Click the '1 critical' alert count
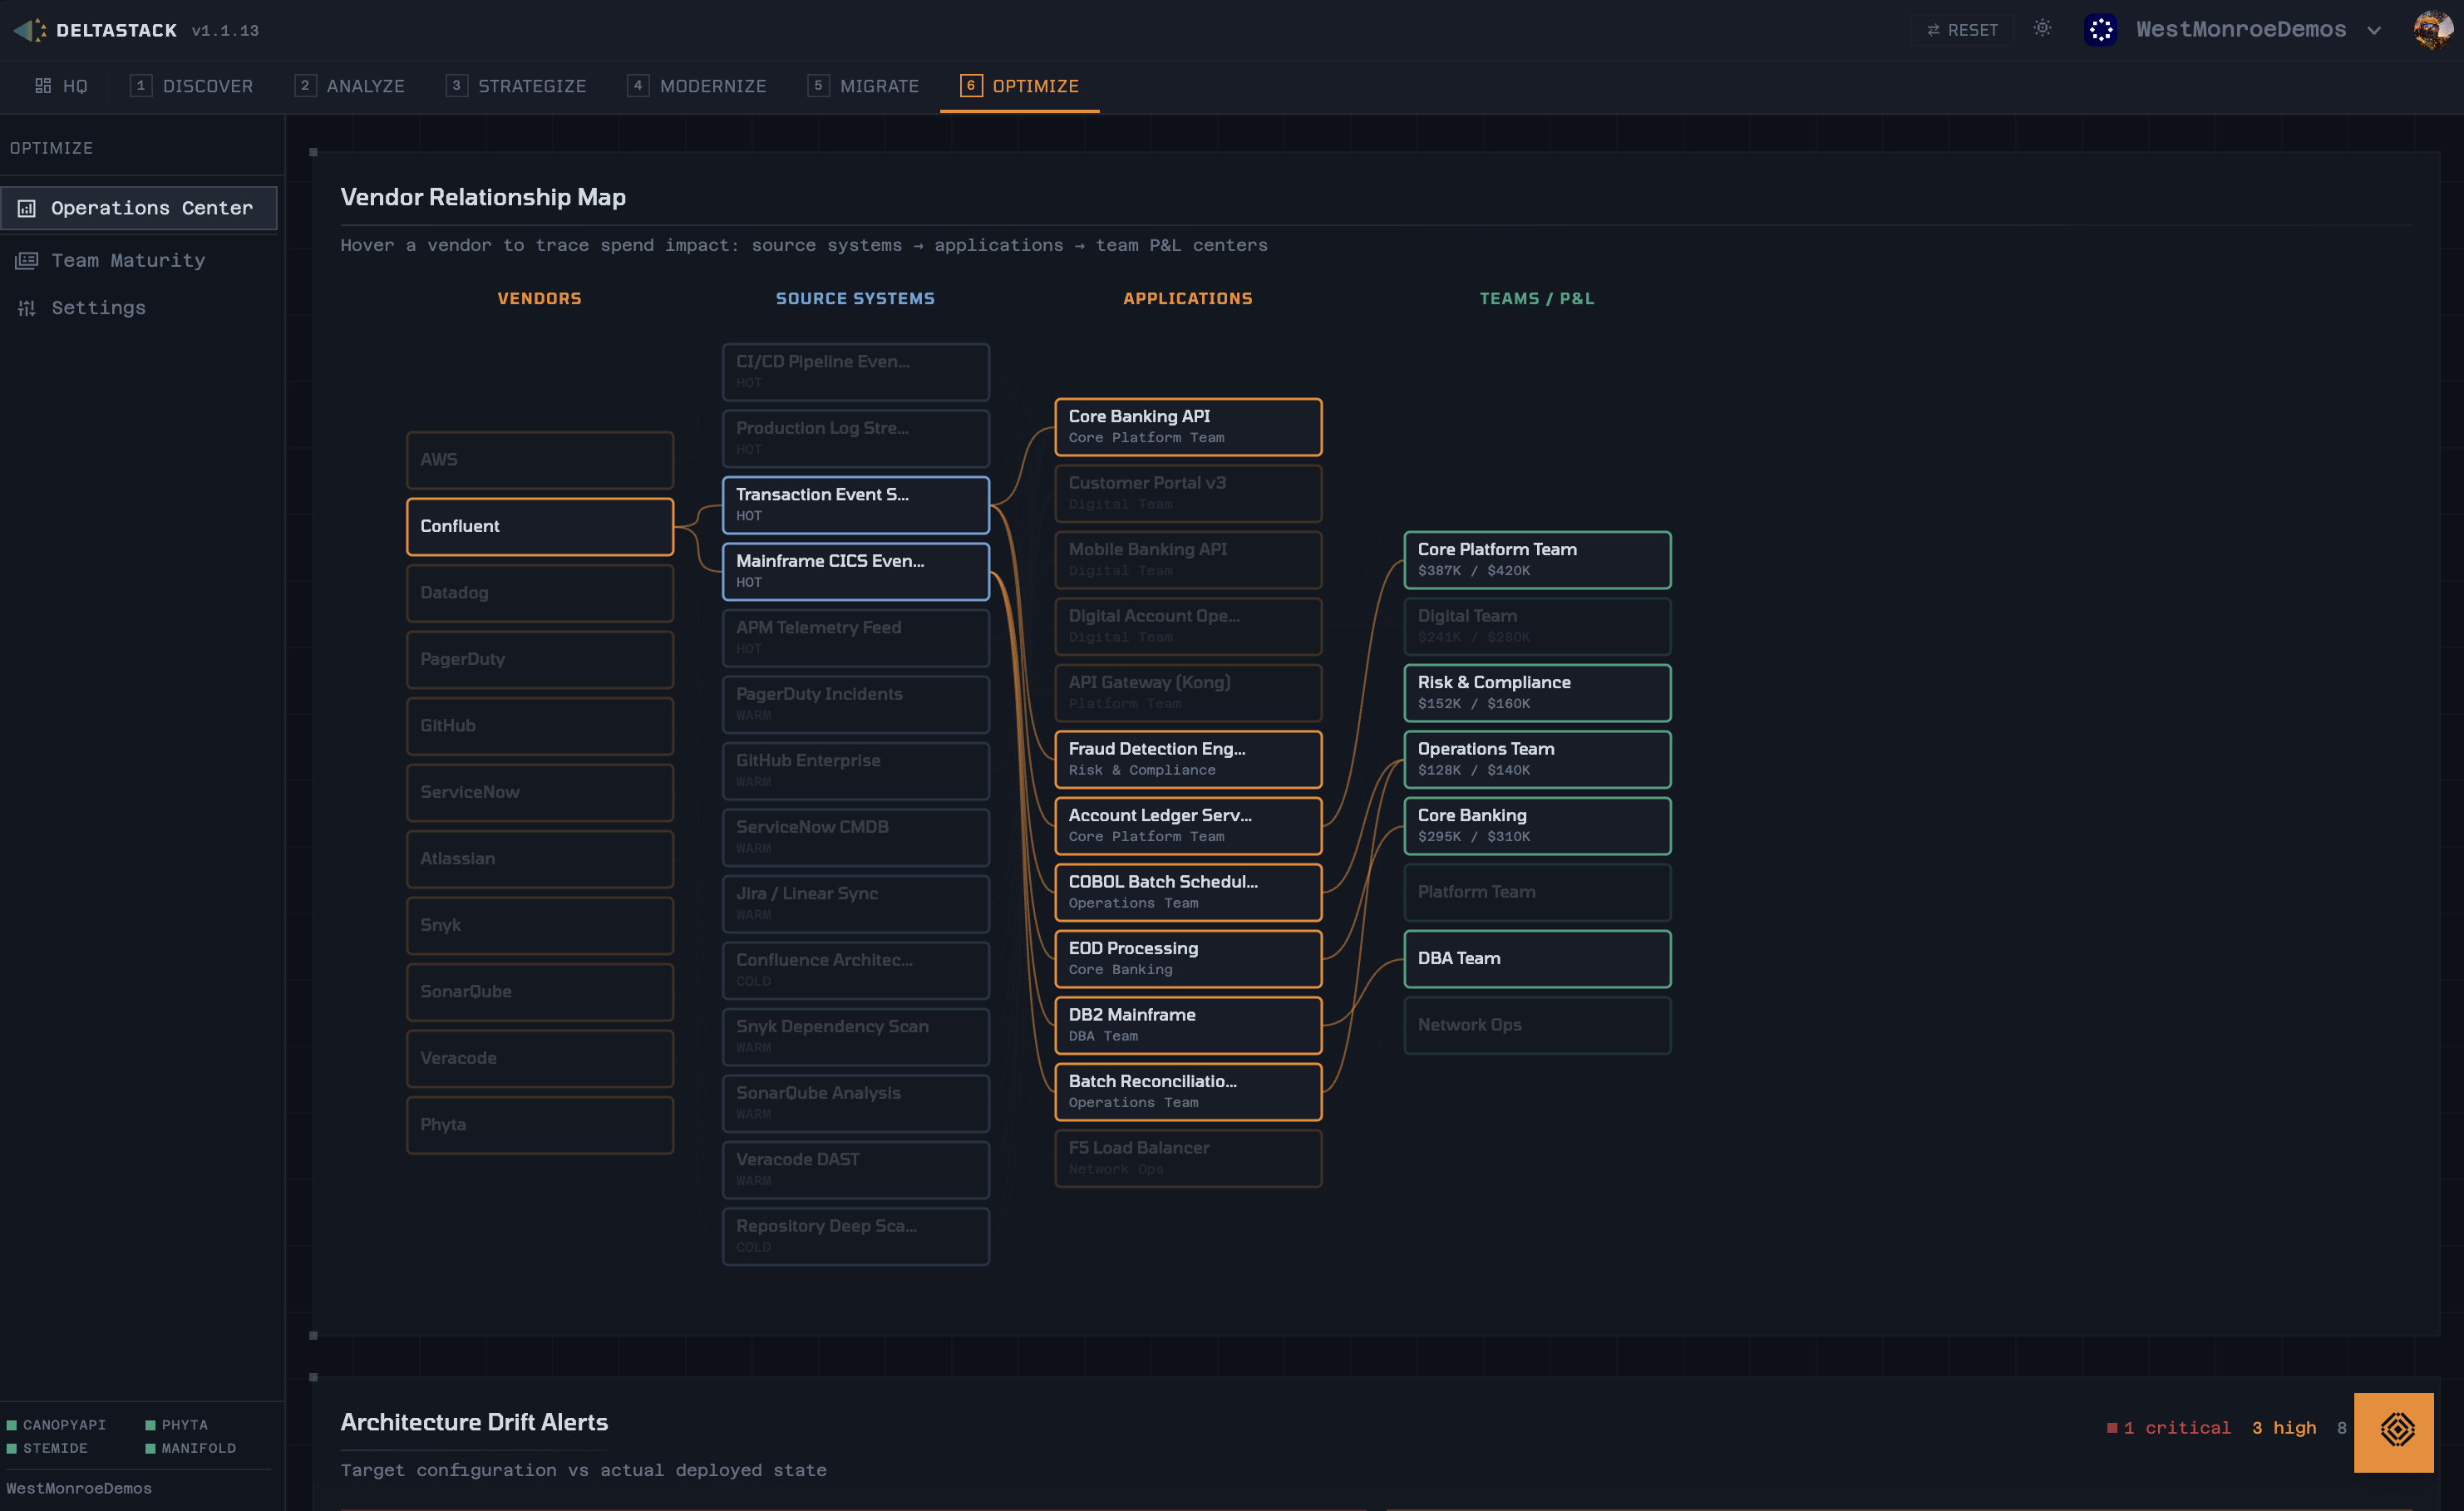2464x1511 pixels. tap(2169, 1428)
